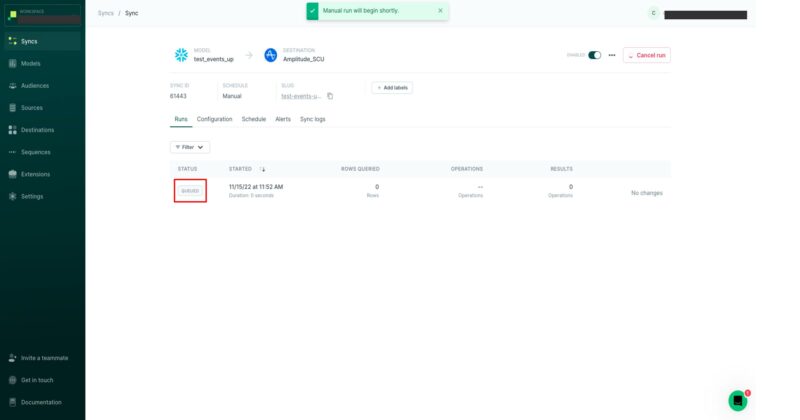
Task: Sort runs by Started column arrow
Action: (x=263, y=169)
